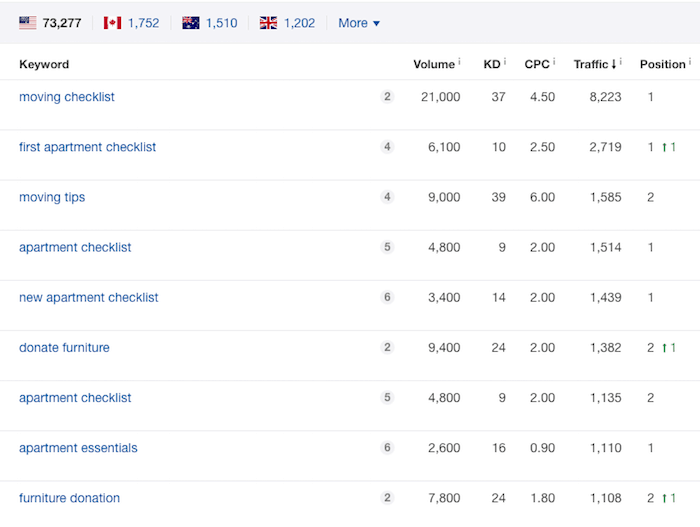Select the Australia flag icon

[x=191, y=23]
